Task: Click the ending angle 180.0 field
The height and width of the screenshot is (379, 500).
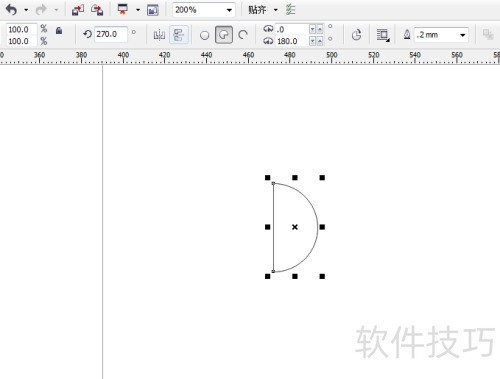Action: (292, 41)
